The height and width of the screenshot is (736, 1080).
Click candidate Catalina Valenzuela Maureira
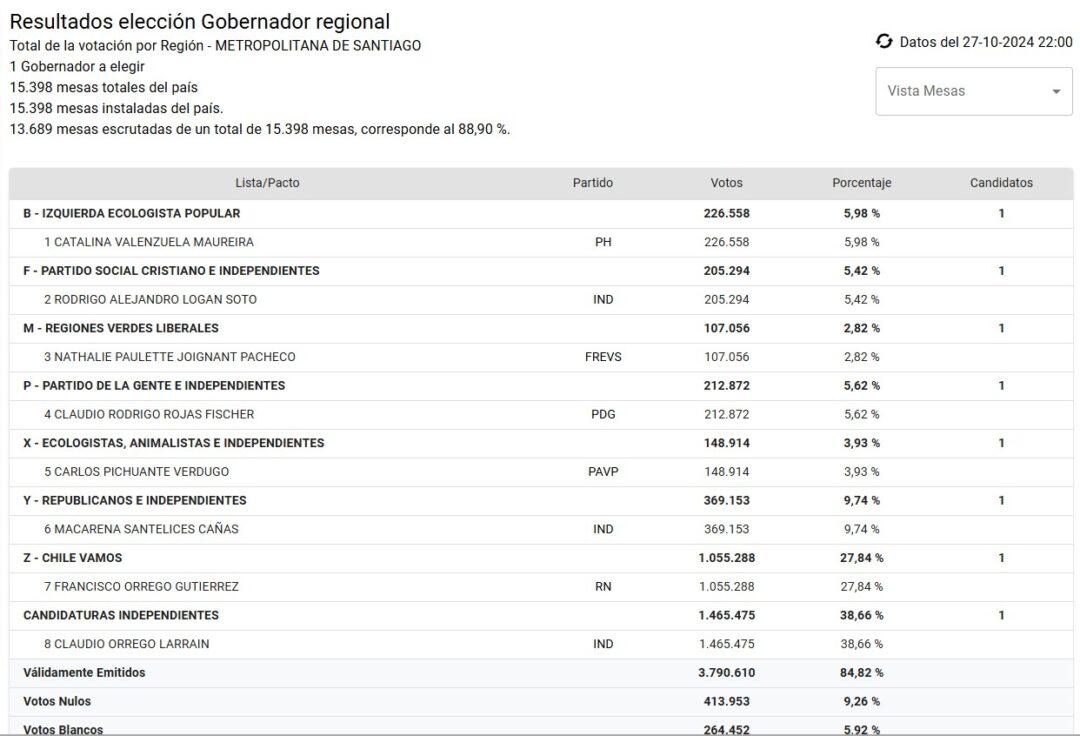click(x=148, y=242)
